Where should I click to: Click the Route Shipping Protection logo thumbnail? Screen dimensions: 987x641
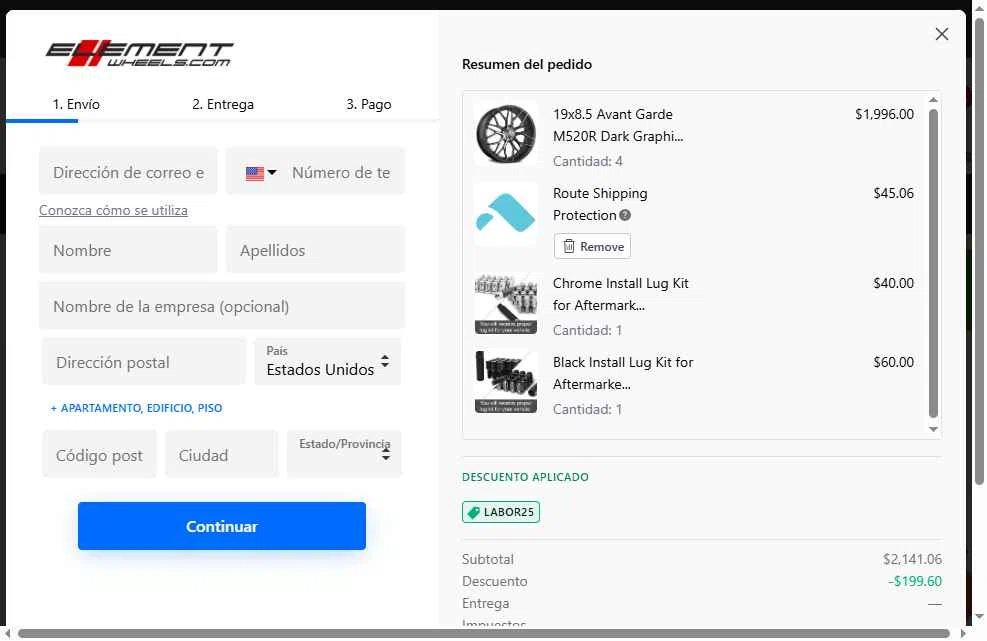pos(506,213)
